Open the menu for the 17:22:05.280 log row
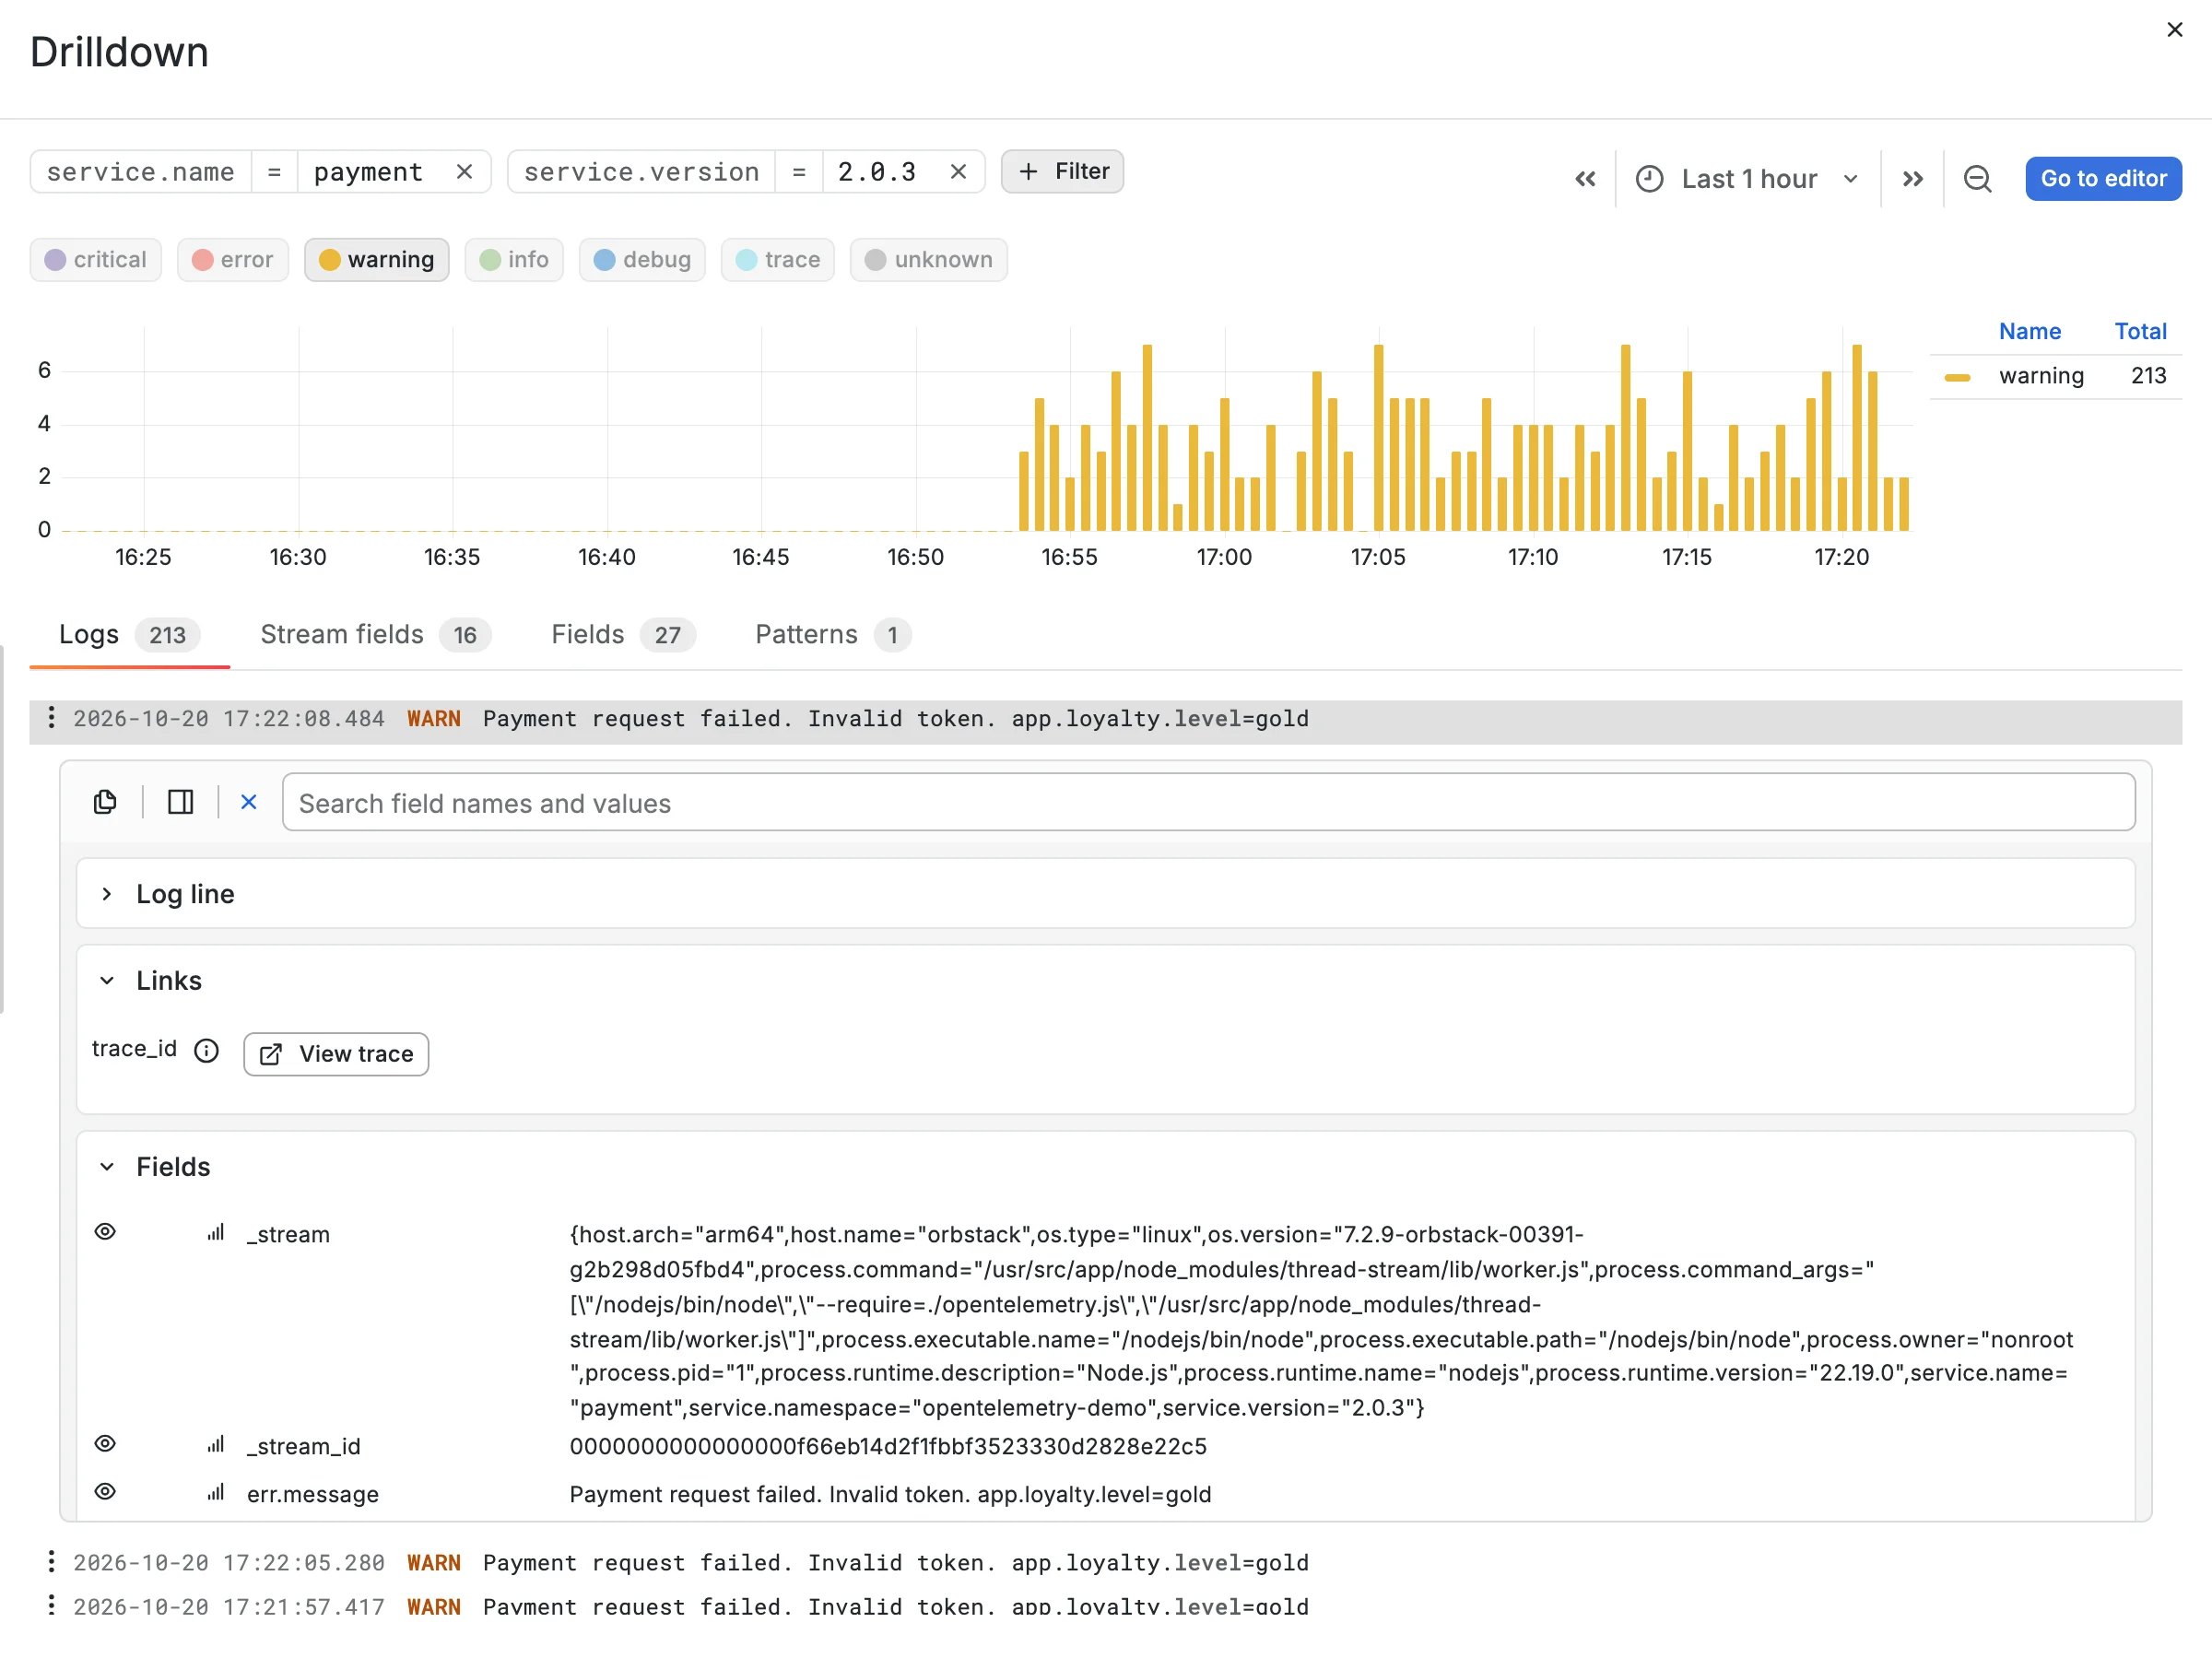This screenshot has height=1658, width=2212. [x=51, y=1562]
